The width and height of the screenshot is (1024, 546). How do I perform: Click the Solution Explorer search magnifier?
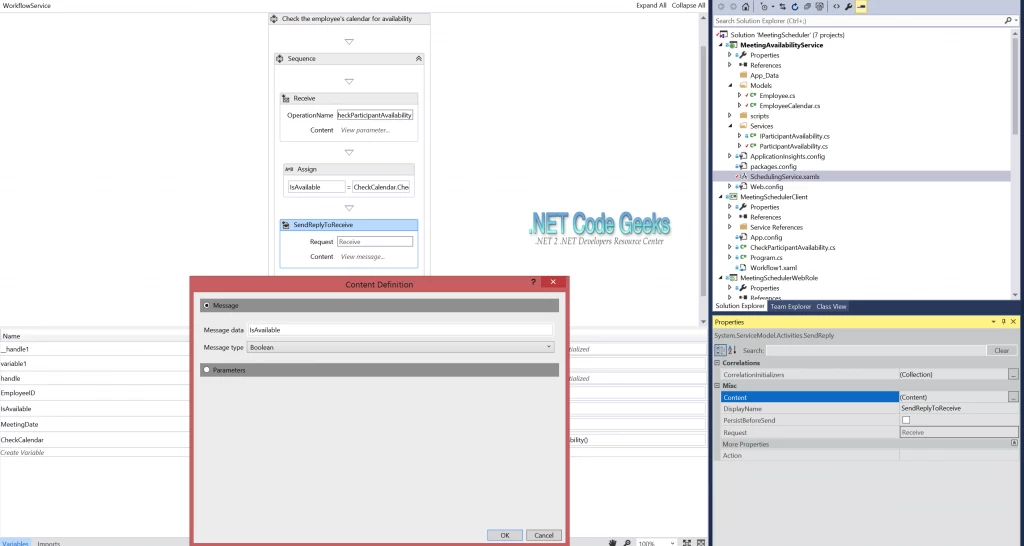[1008, 21]
